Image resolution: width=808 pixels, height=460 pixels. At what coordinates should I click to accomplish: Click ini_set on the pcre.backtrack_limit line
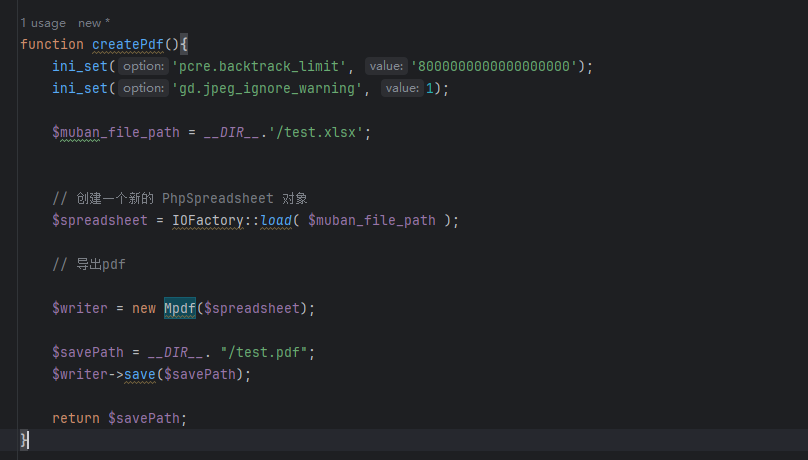[80, 66]
